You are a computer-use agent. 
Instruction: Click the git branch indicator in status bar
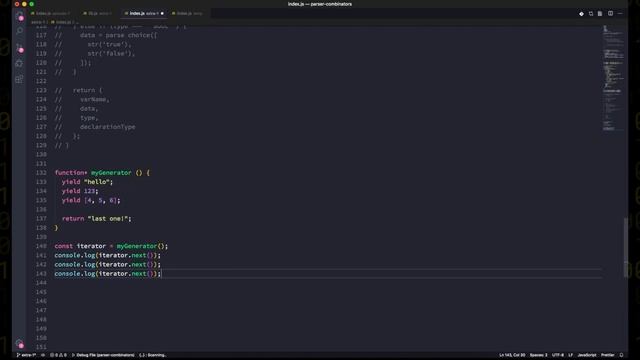click(26, 355)
